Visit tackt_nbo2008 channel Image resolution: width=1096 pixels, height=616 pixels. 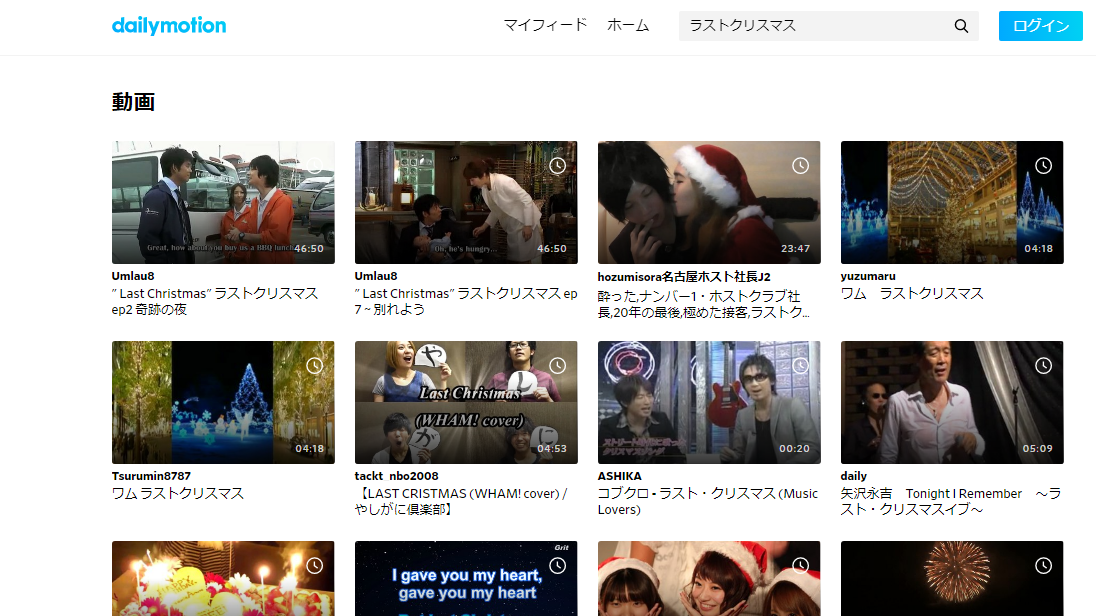(396, 476)
